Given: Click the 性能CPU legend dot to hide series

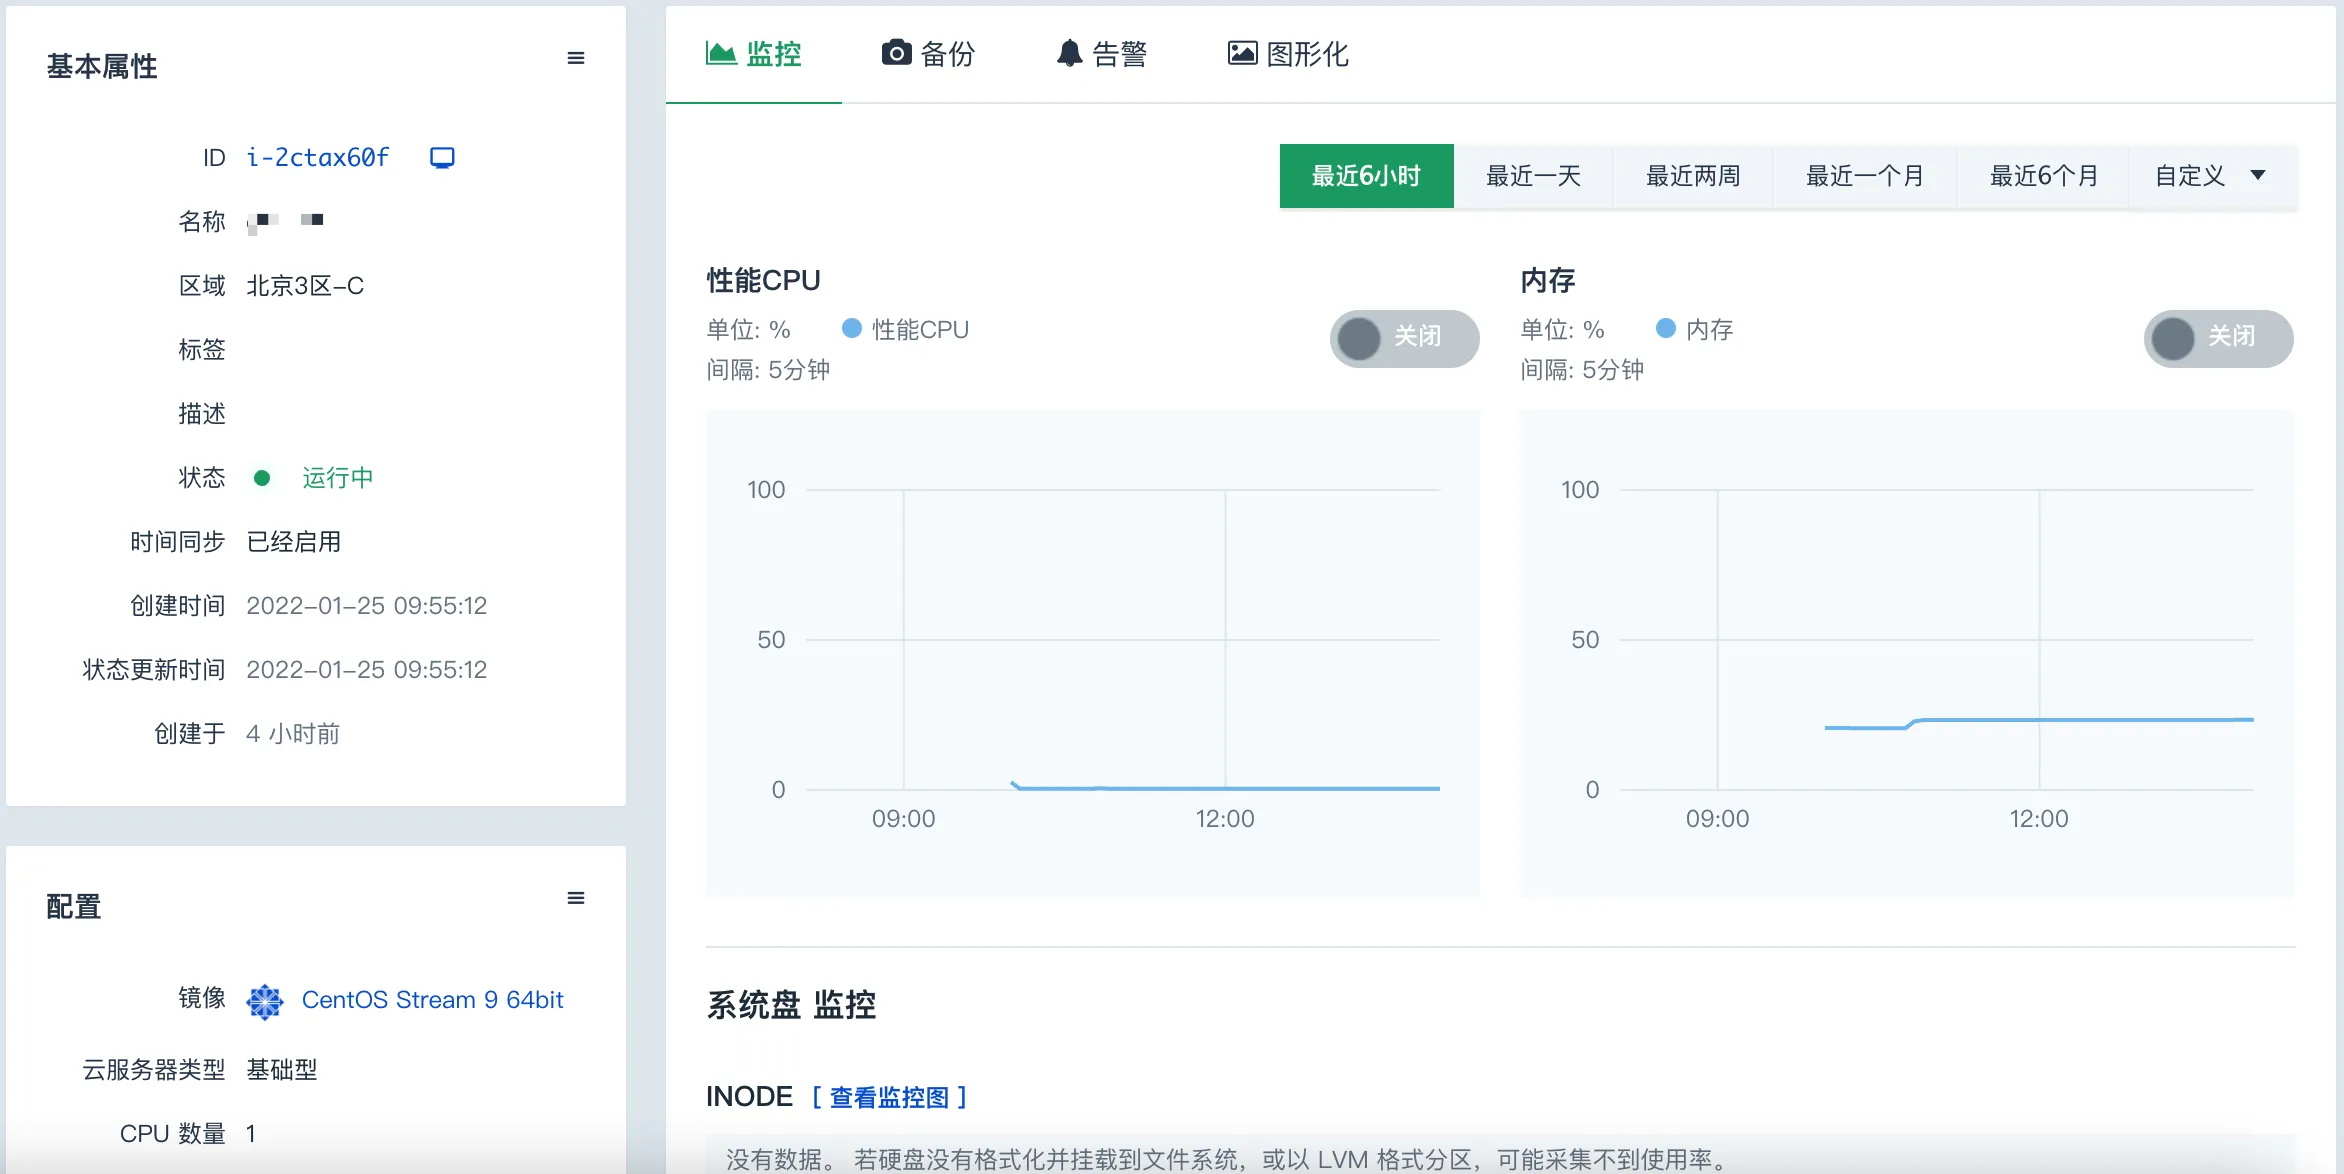Looking at the screenshot, I should pyautogui.click(x=852, y=329).
